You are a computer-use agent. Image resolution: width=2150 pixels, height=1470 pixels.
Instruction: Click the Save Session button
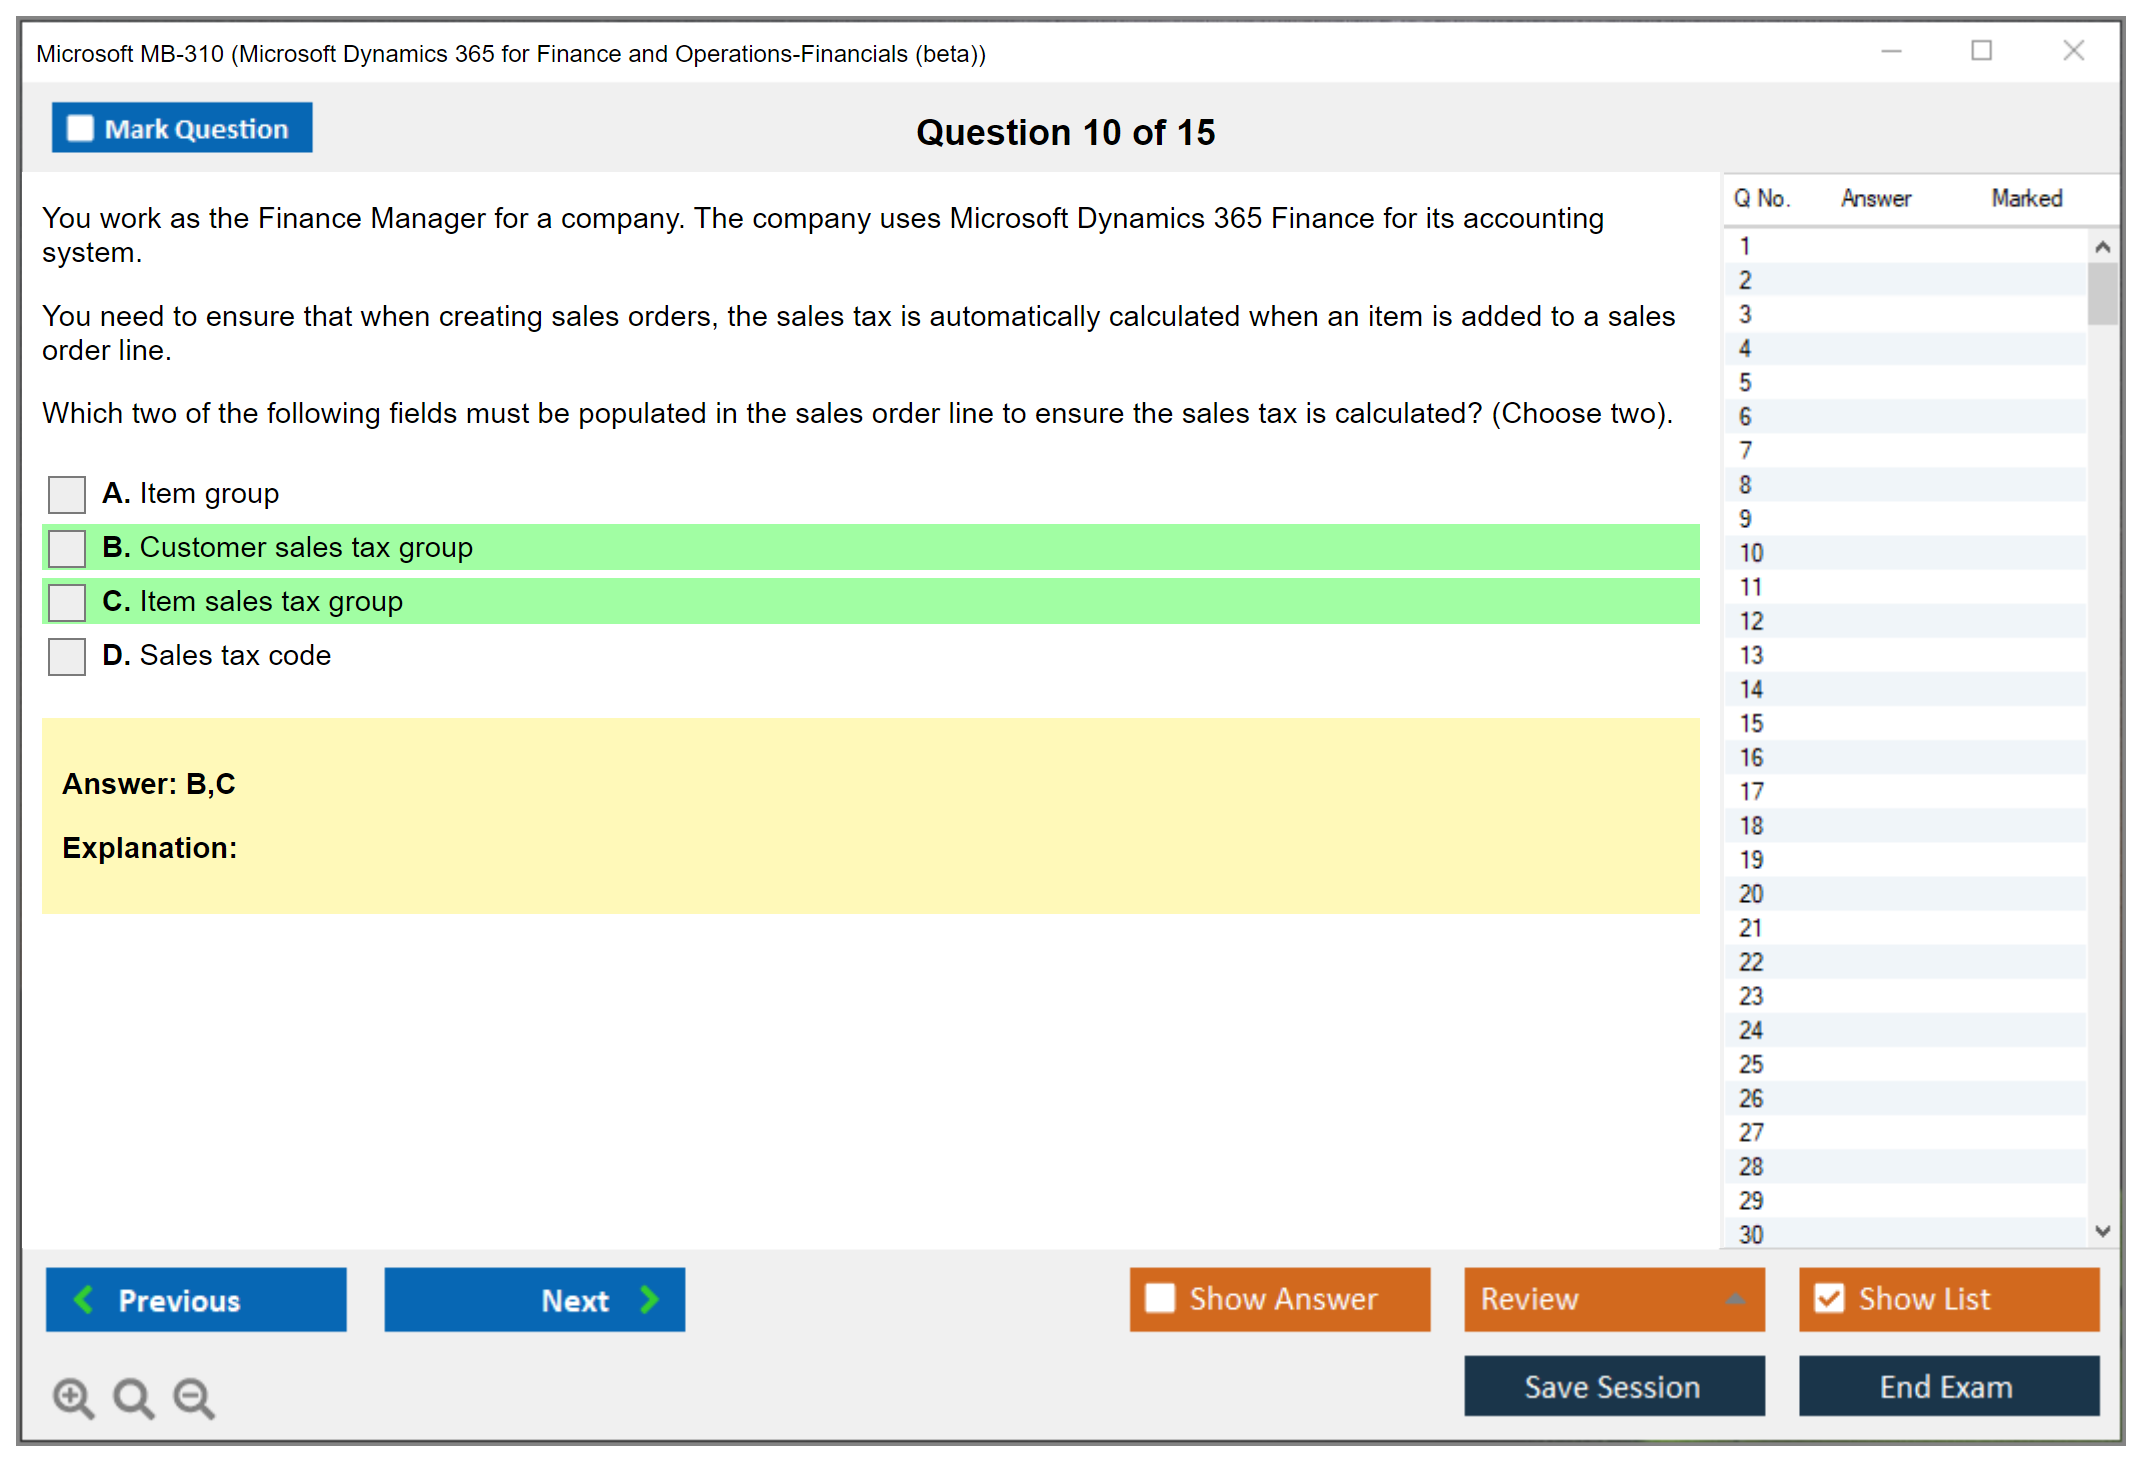point(1613,1386)
